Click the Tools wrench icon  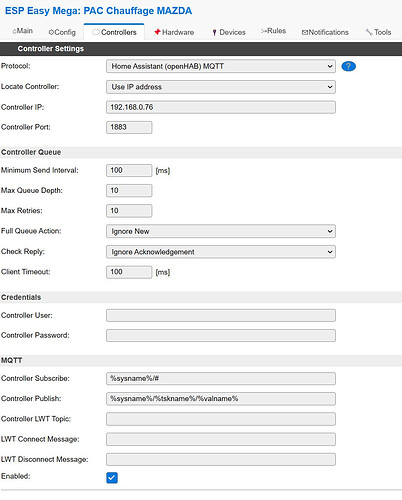pyautogui.click(x=369, y=32)
